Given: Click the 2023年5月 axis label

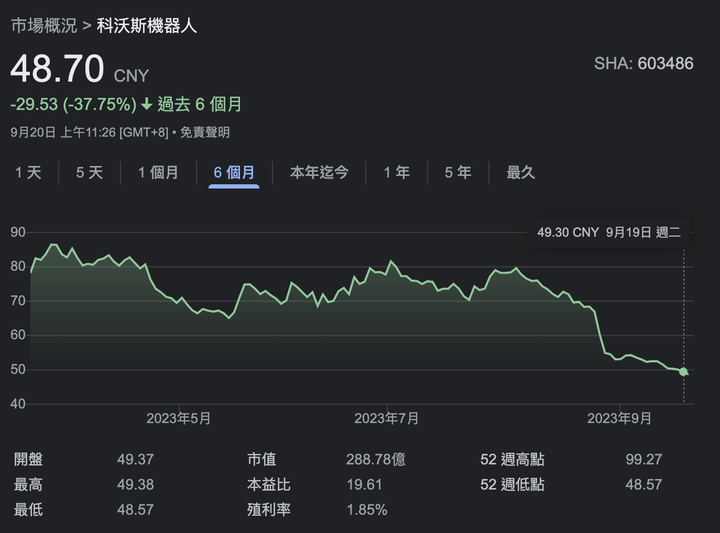Looking at the screenshot, I should coord(179,418).
